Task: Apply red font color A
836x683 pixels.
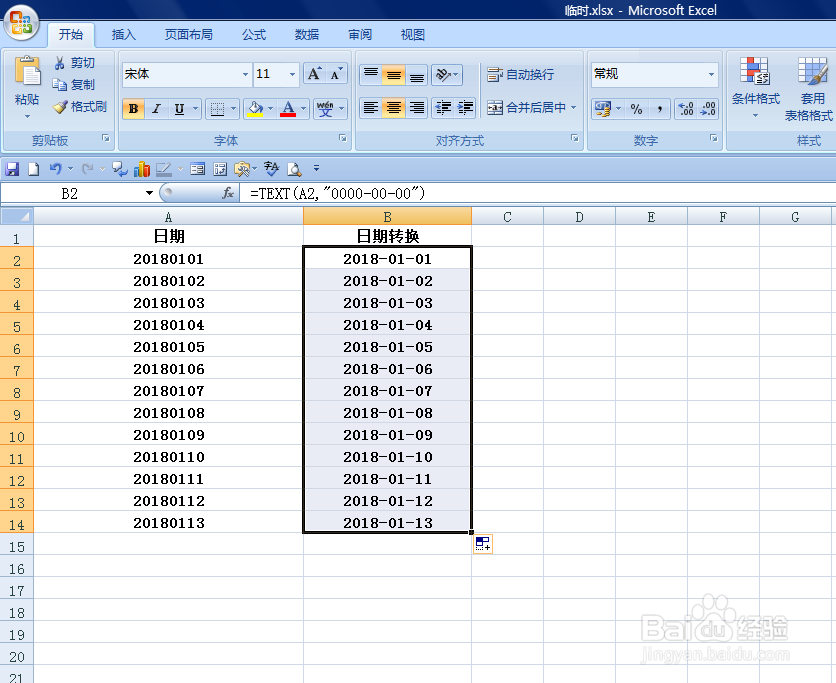Action: click(288, 109)
